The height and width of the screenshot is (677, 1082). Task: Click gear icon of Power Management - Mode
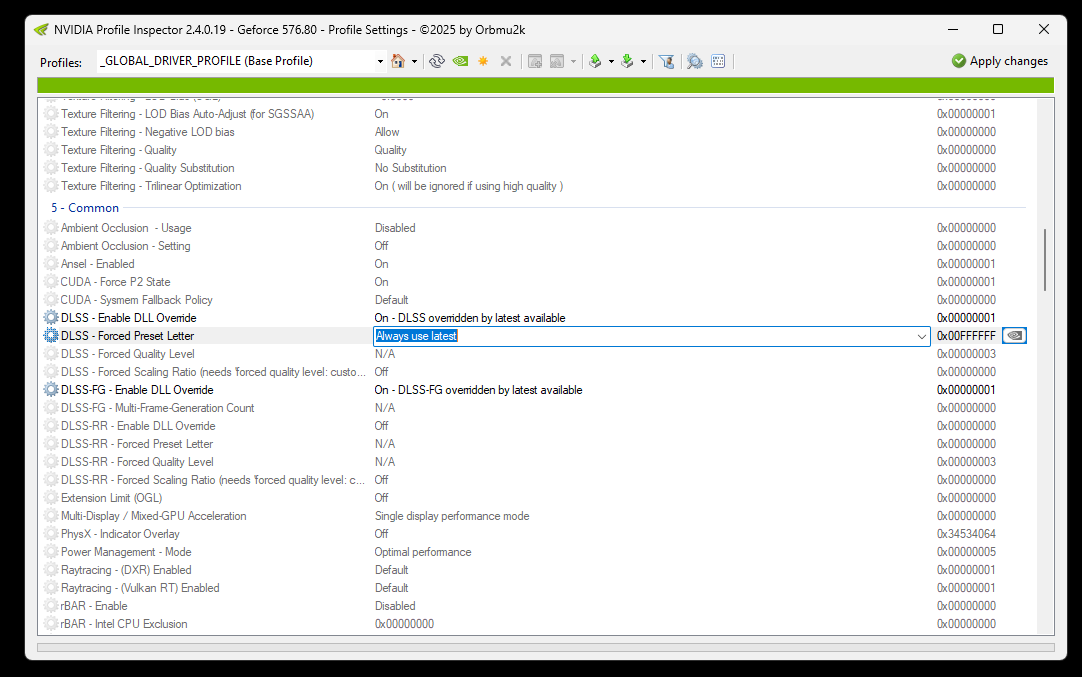tap(51, 552)
